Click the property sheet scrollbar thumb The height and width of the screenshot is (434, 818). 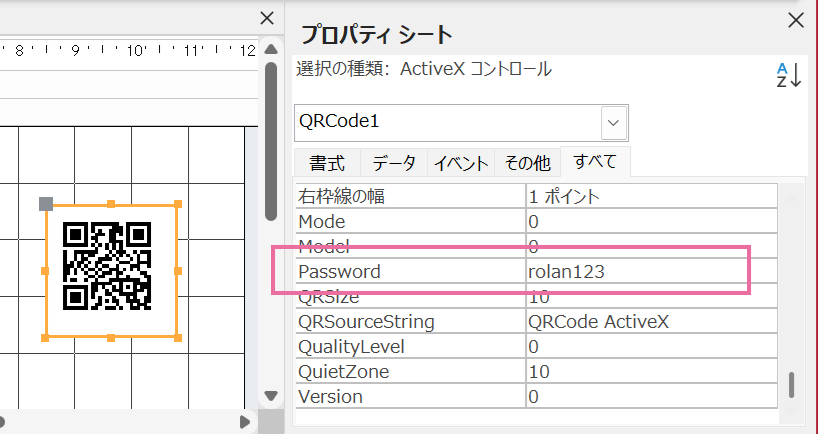point(791,385)
